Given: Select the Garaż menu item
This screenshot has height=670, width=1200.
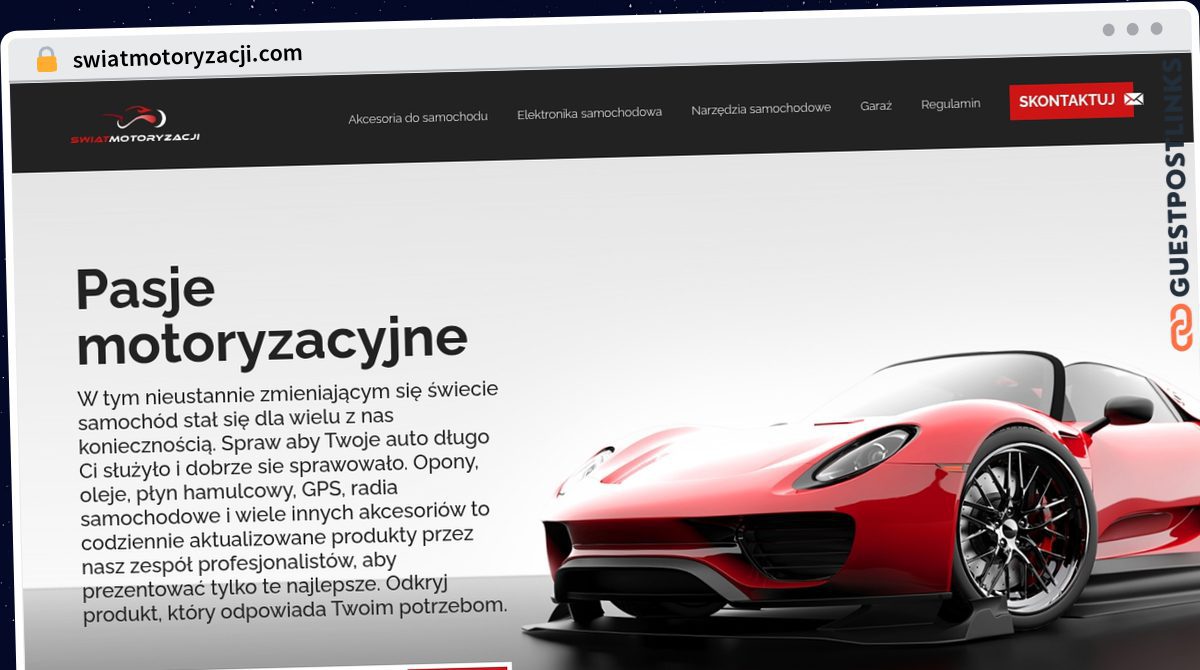Looking at the screenshot, I should click(875, 105).
